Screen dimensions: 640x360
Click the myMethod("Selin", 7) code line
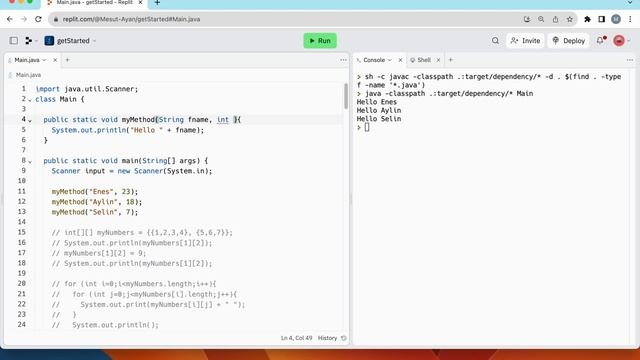point(95,212)
